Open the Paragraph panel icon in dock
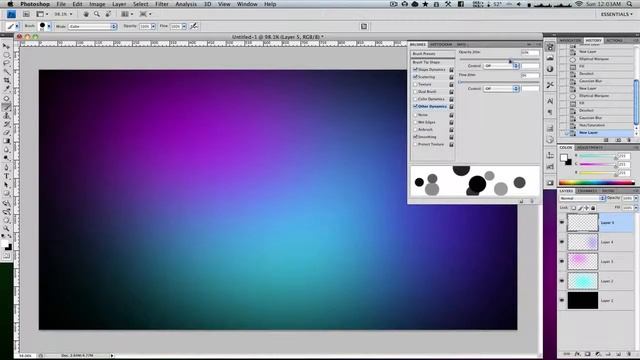Screen dimensions: 640x360 [x=550, y=112]
